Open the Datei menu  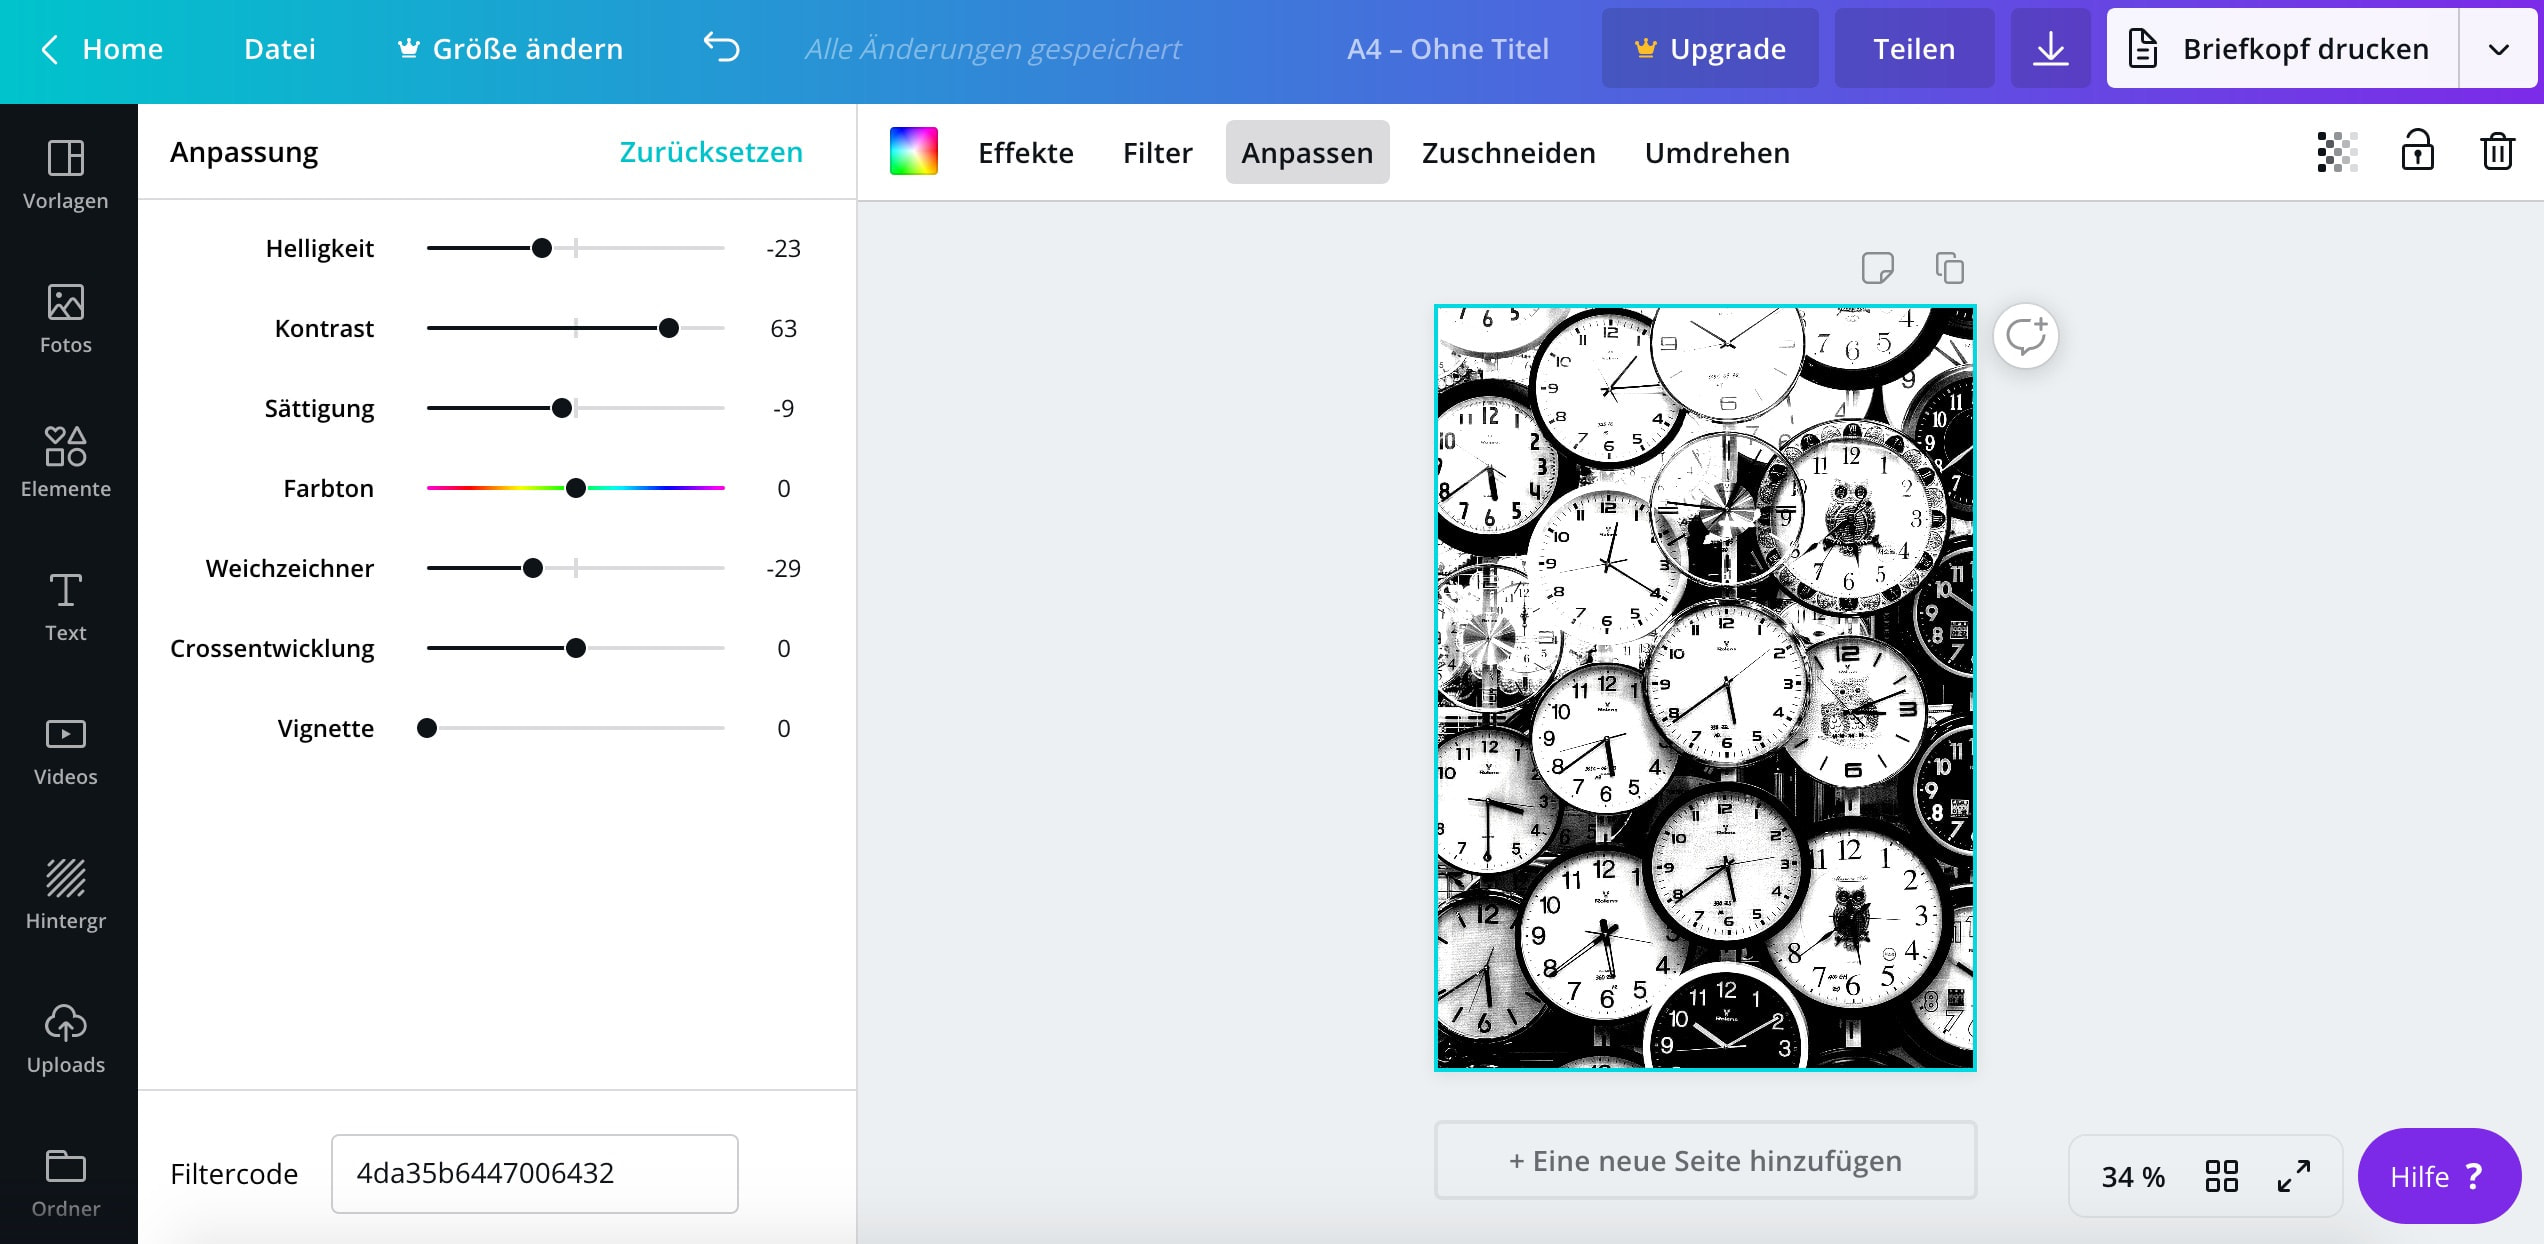(280, 49)
